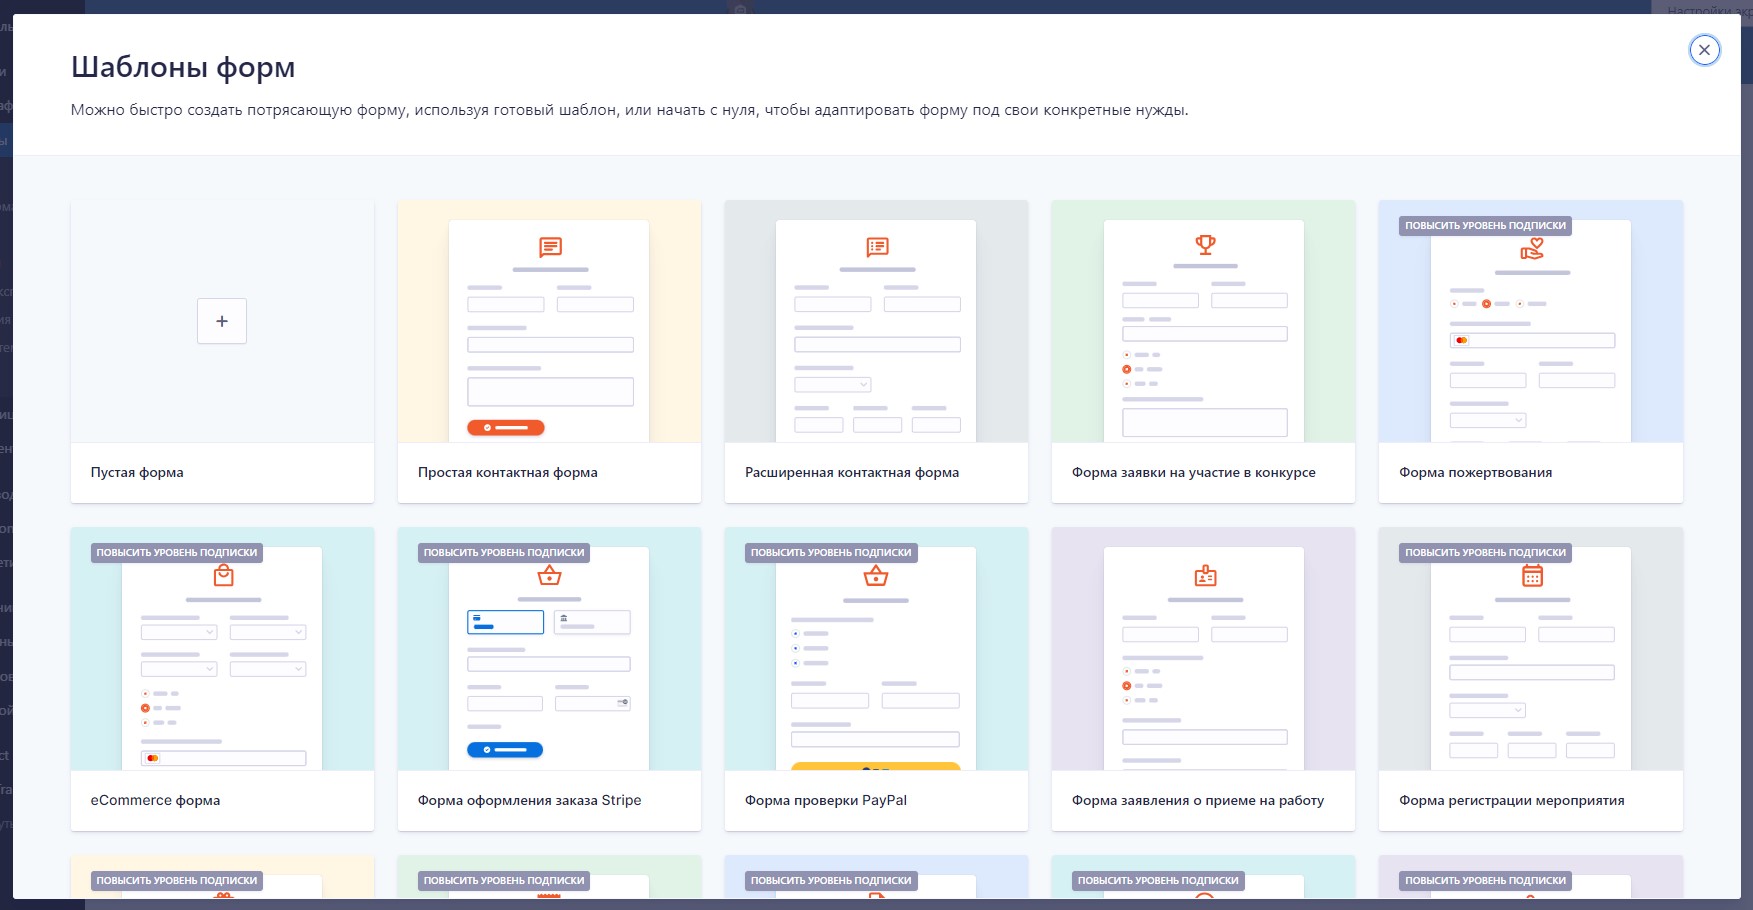Click the basket icon in Stripe form thumbnail
1753x910 pixels.
pyautogui.click(x=550, y=576)
